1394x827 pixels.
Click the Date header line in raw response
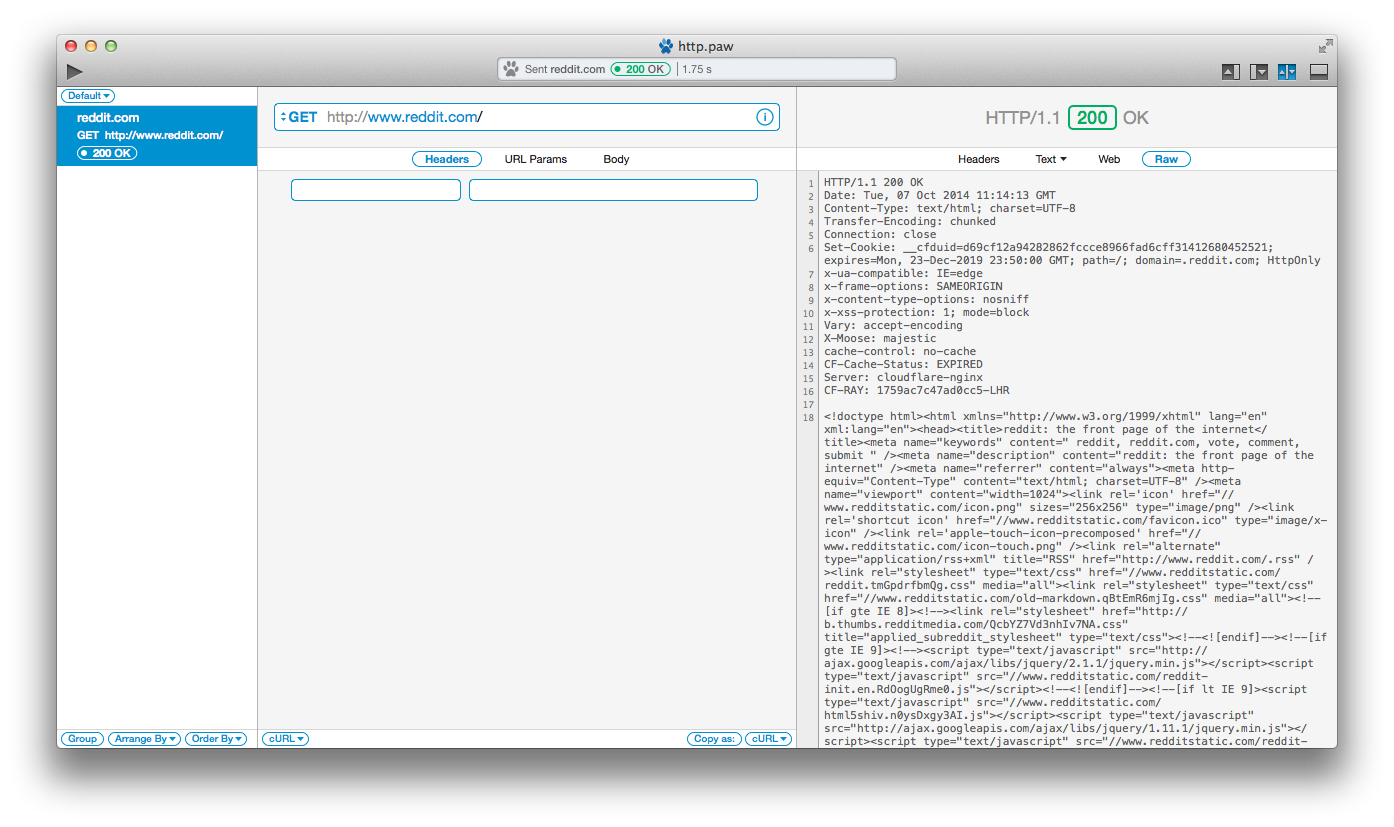(x=939, y=195)
